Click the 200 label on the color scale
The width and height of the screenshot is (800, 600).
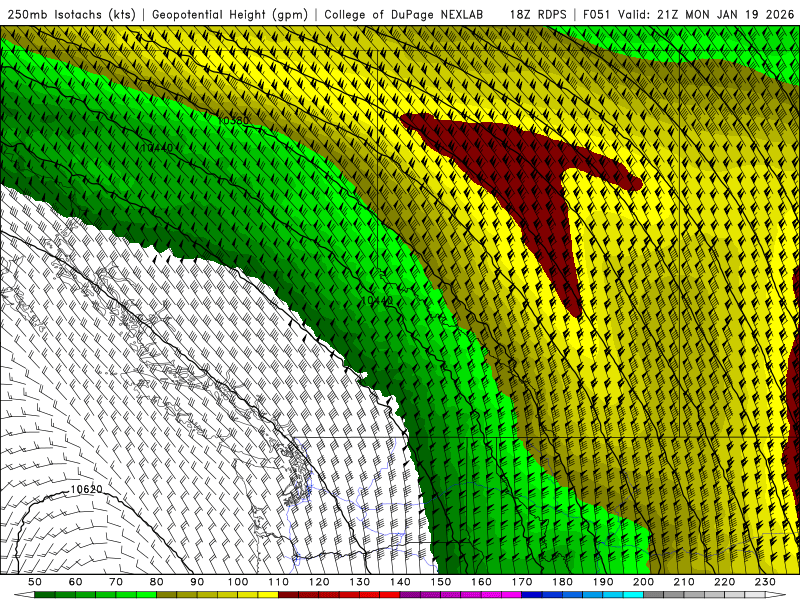click(x=643, y=582)
